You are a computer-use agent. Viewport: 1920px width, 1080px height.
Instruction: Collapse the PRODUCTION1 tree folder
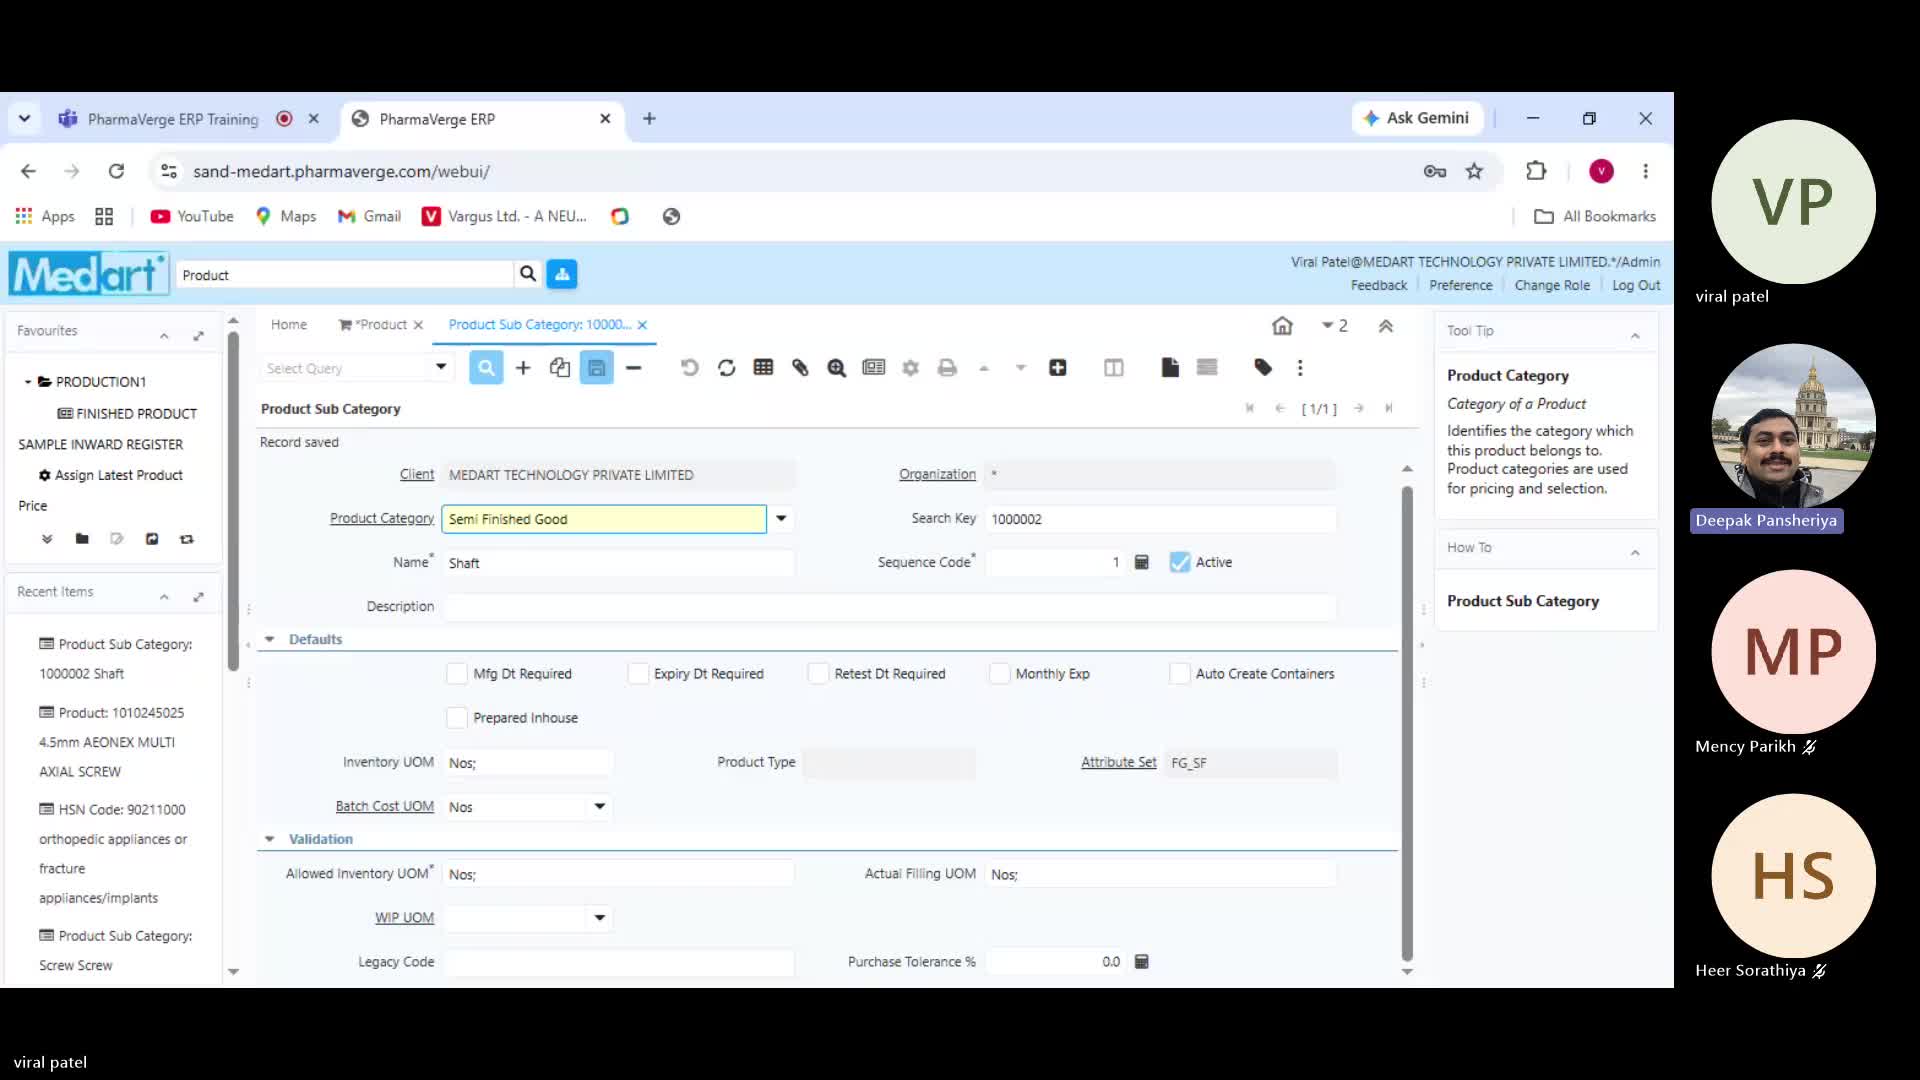(28, 382)
